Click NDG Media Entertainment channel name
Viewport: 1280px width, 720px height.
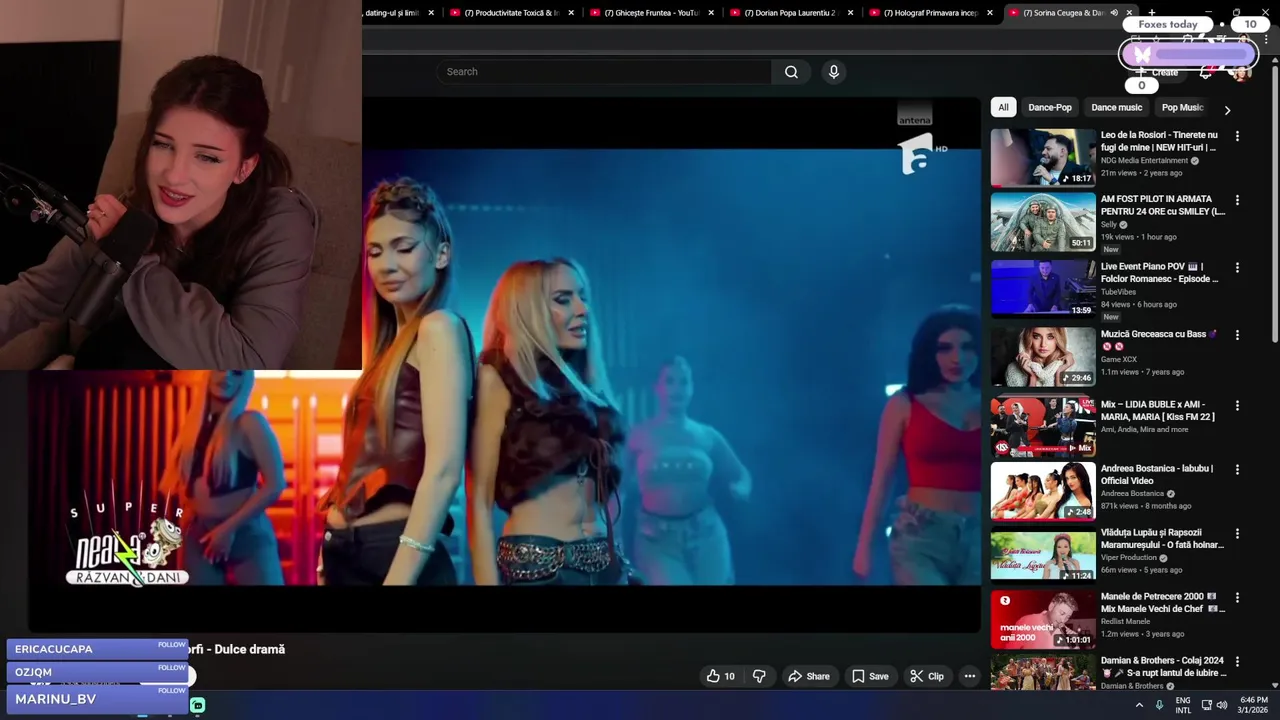(1144, 160)
